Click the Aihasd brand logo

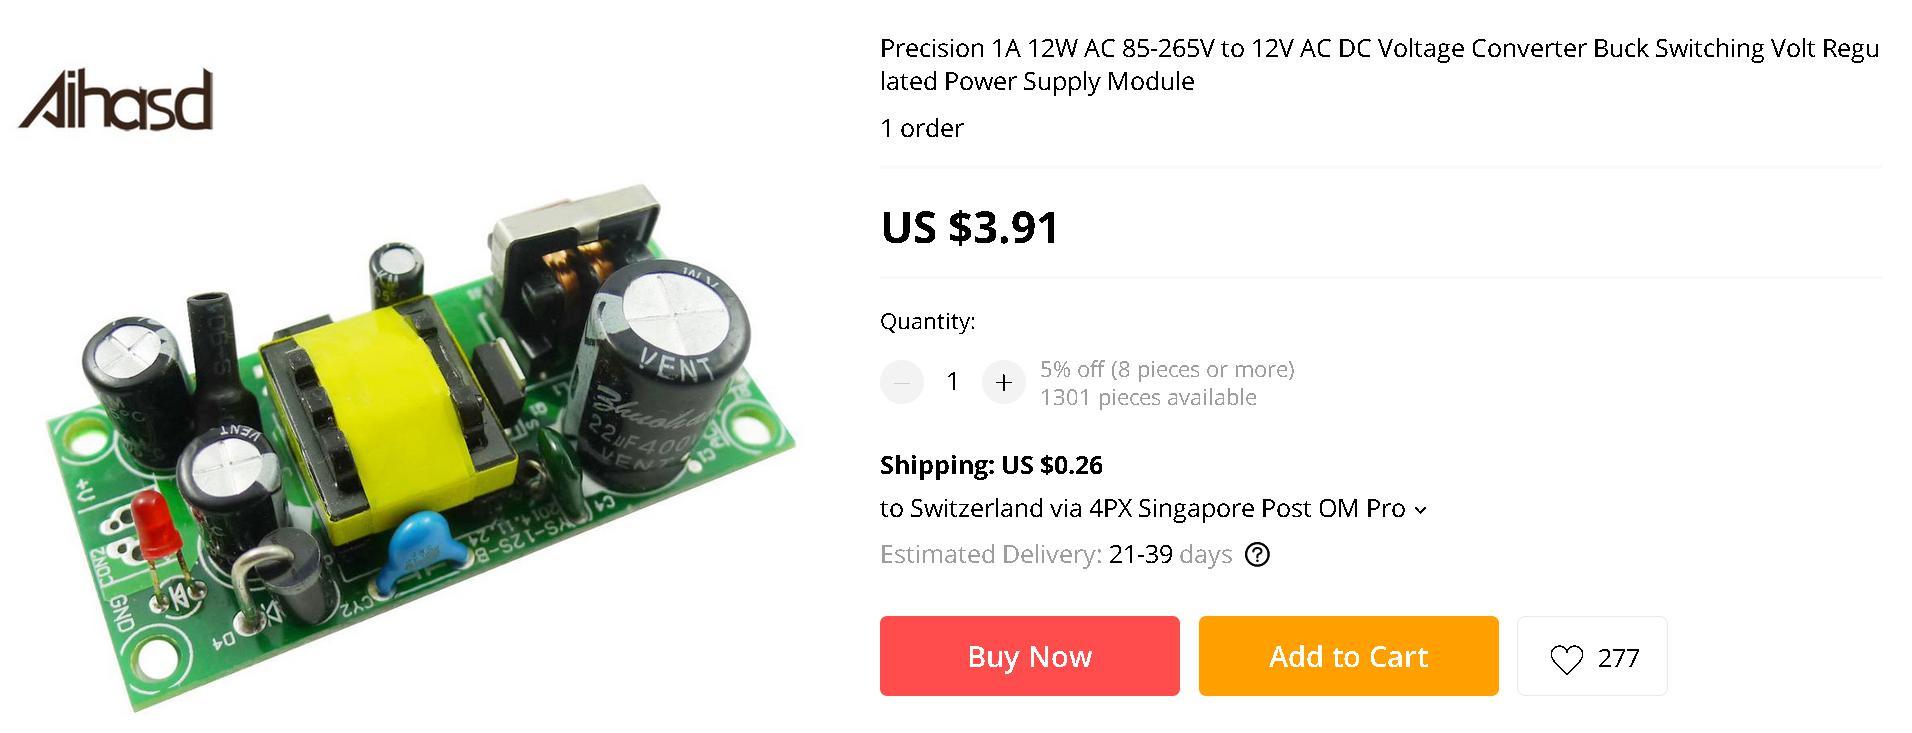pyautogui.click(x=116, y=100)
